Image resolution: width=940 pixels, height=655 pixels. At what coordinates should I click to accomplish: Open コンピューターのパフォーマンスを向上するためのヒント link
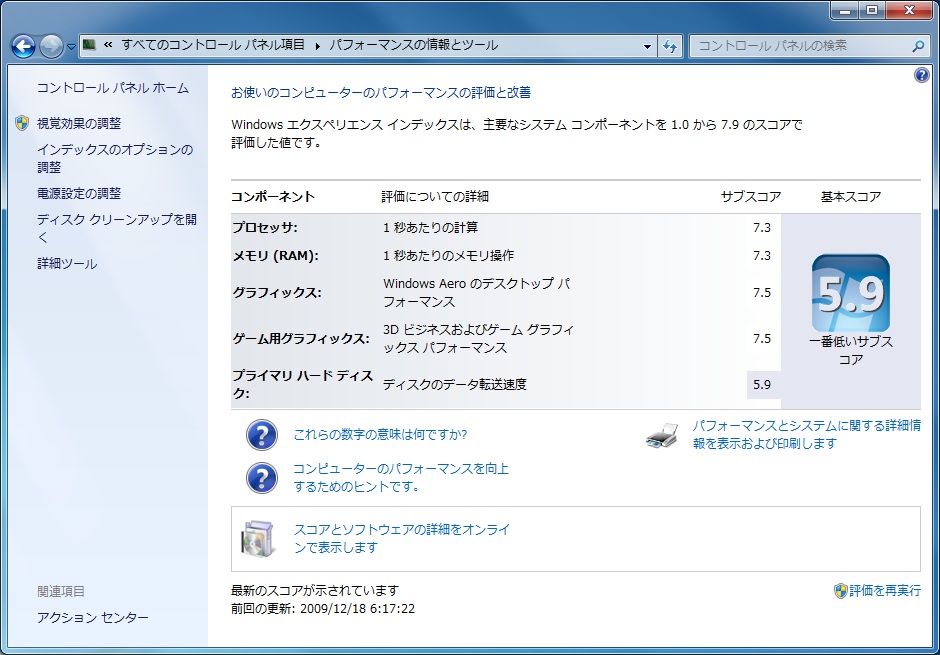[x=400, y=478]
